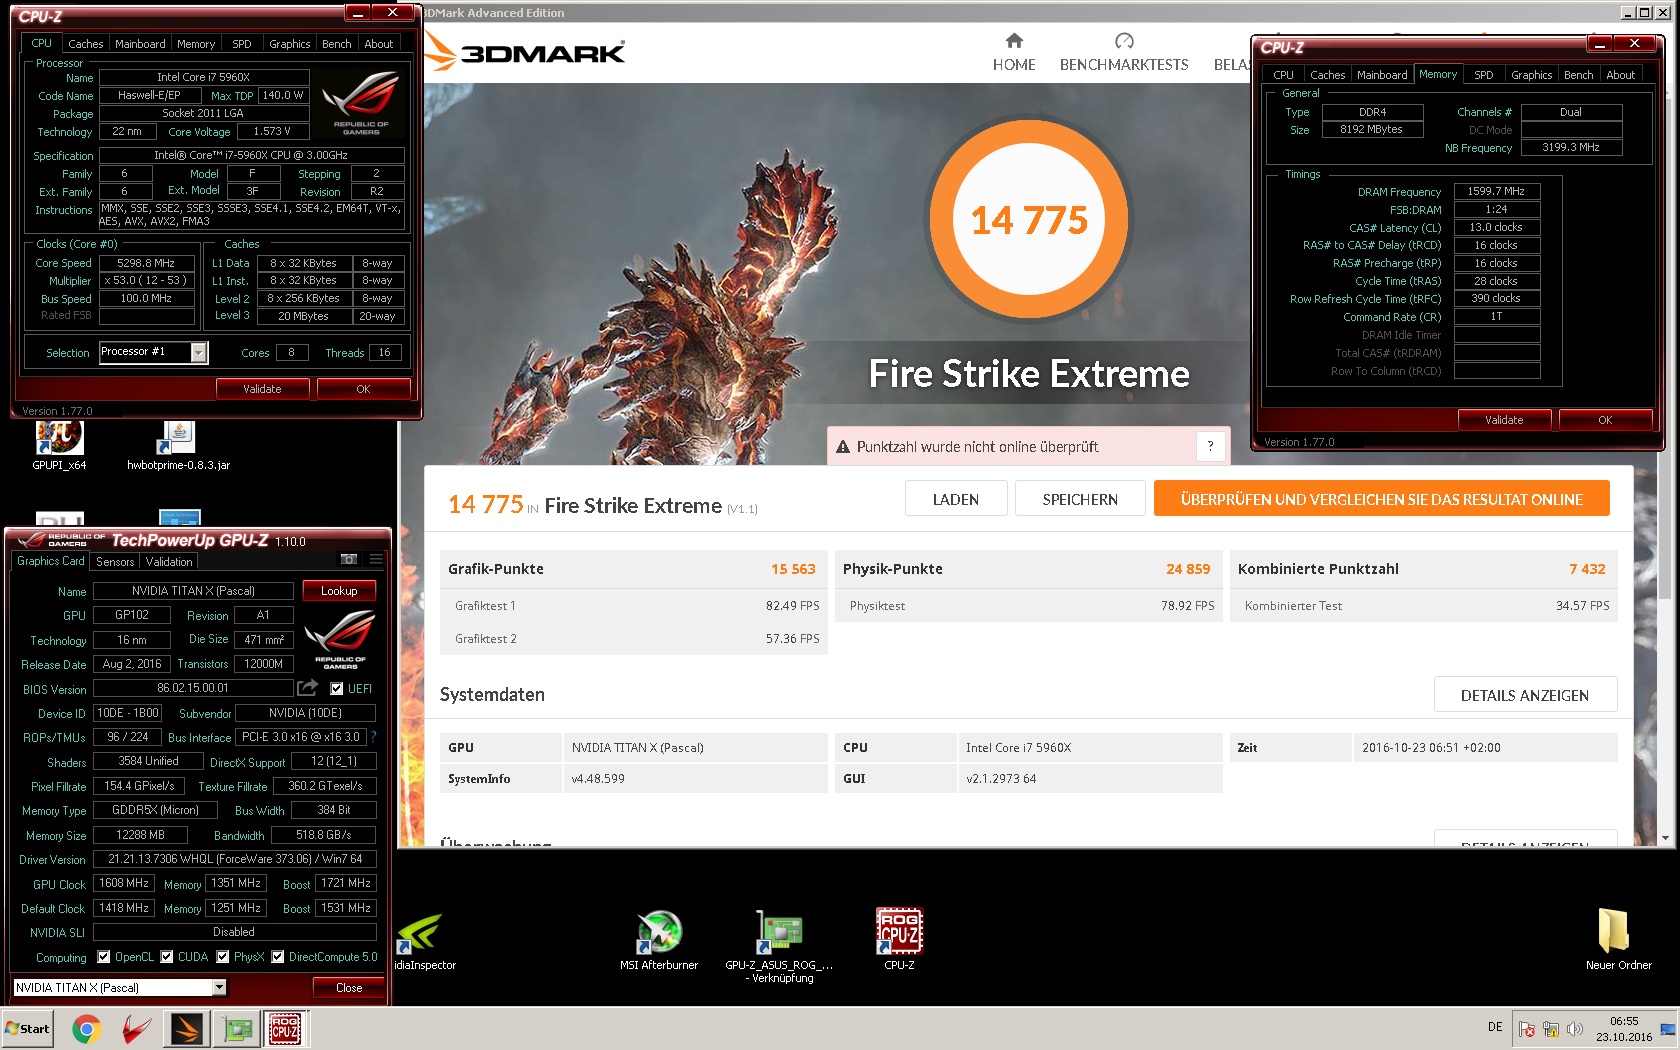Click the warning triangle beside Punktzahl message
This screenshot has height=1050, width=1680.
tap(843, 447)
